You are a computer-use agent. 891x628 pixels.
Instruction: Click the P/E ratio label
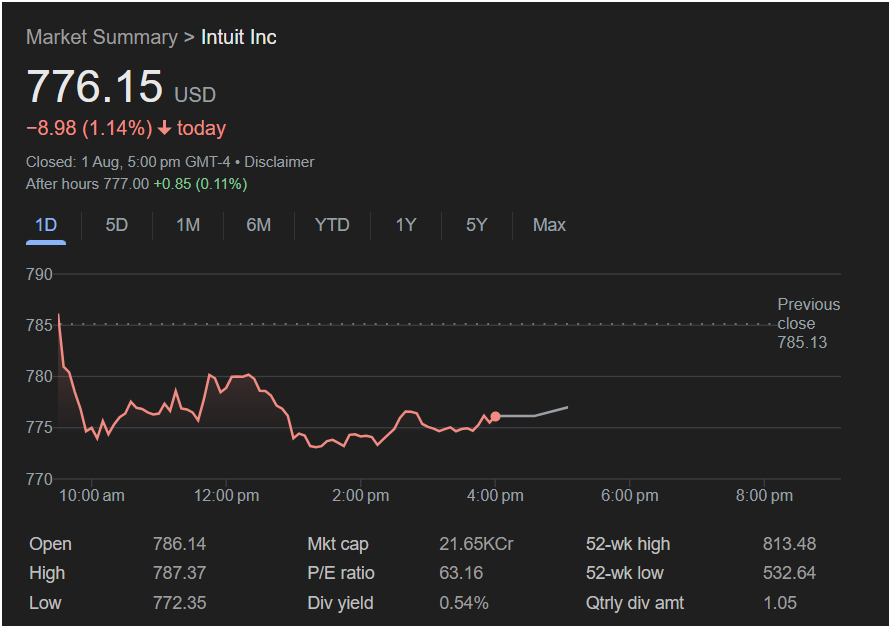click(x=341, y=573)
